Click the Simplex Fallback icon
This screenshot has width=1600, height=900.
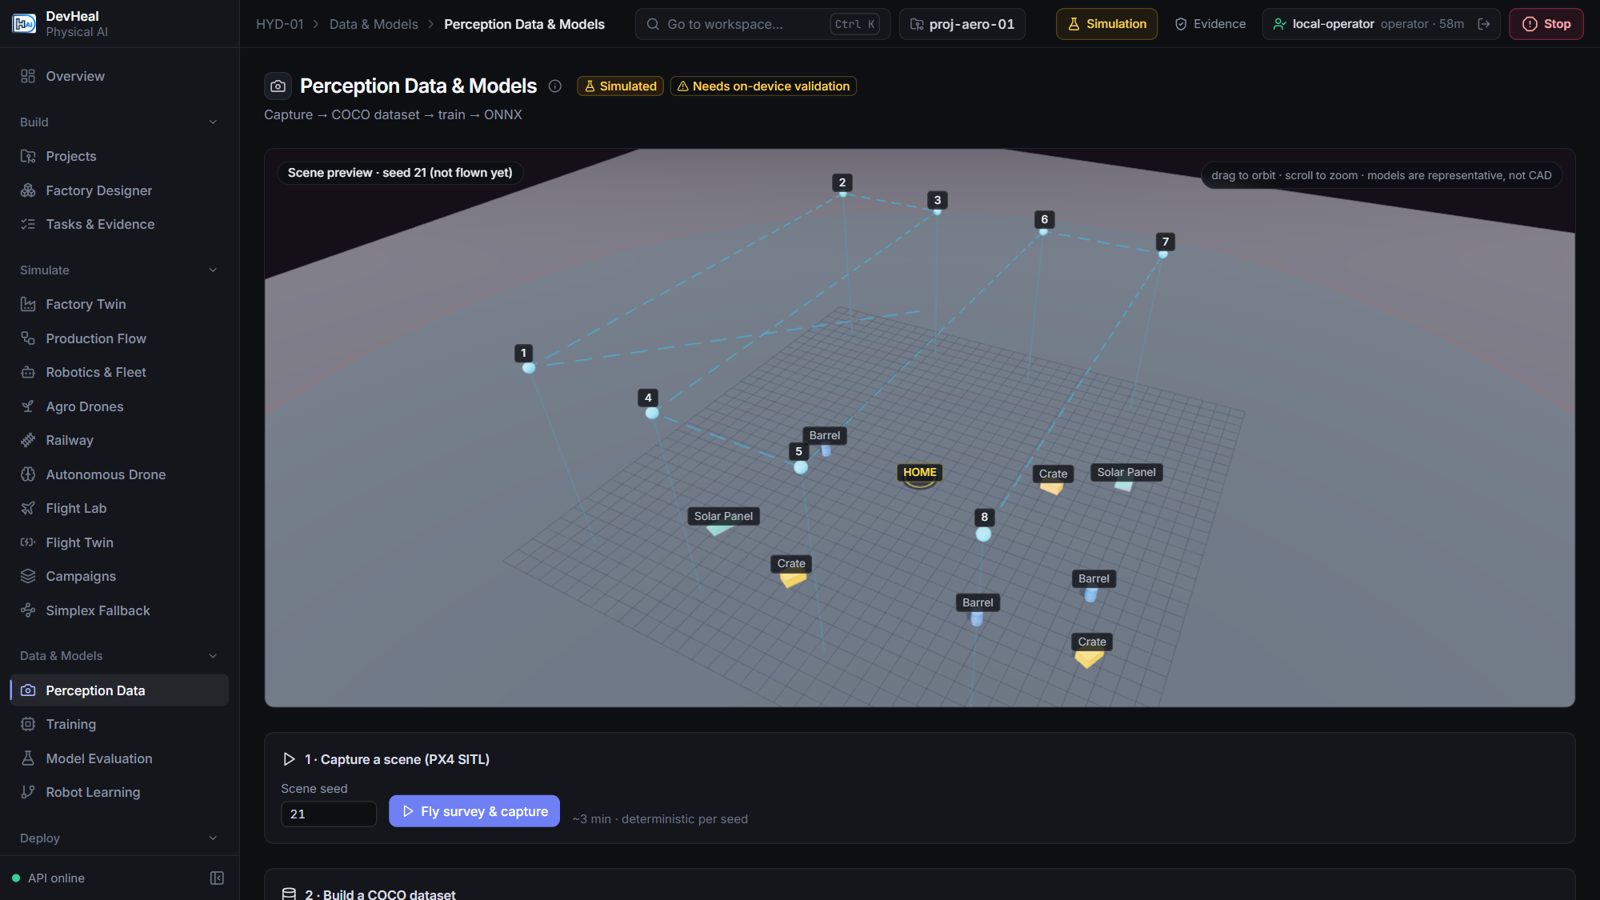pos(28,610)
